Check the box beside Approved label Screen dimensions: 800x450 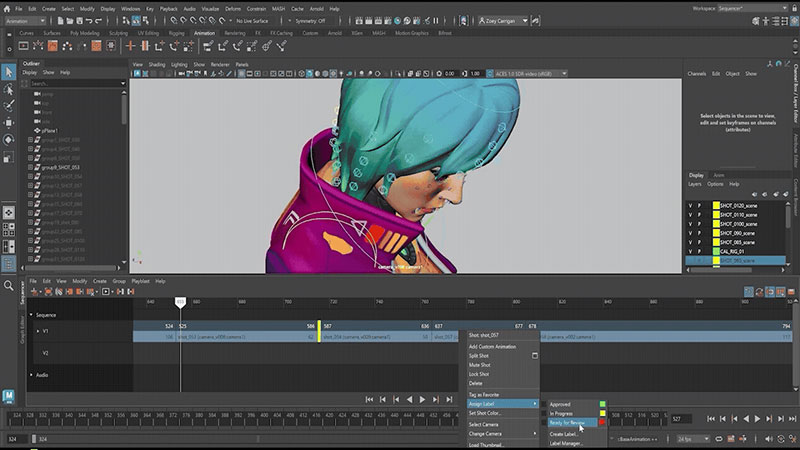click(544, 404)
